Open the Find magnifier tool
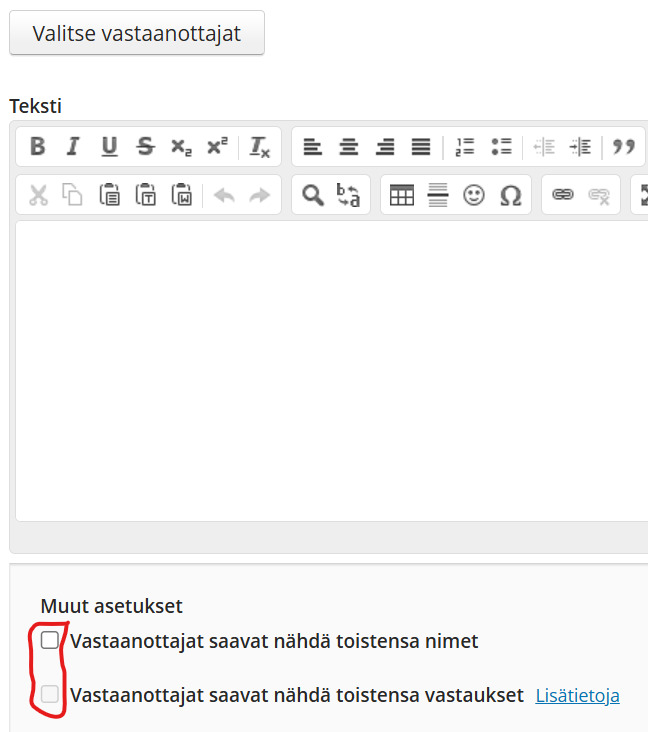Screen dimensions: 648x732 (313, 195)
